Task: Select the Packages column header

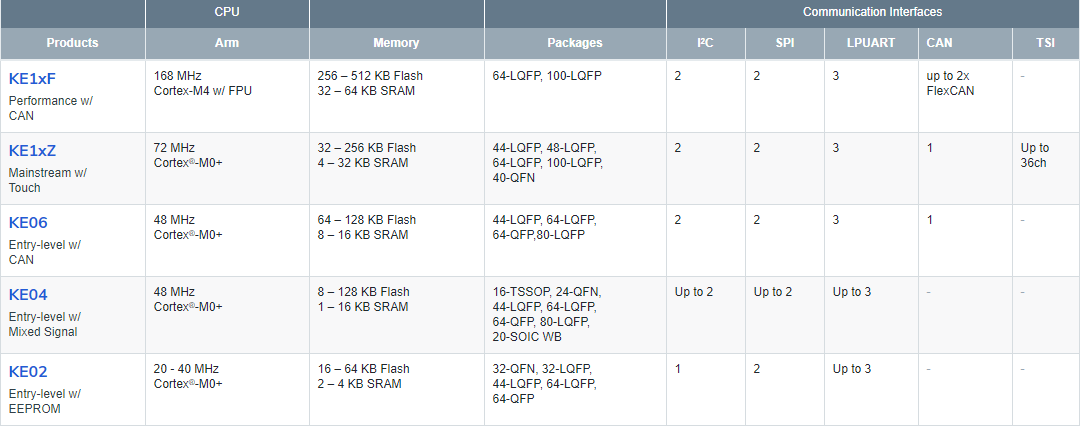Action: tap(575, 43)
